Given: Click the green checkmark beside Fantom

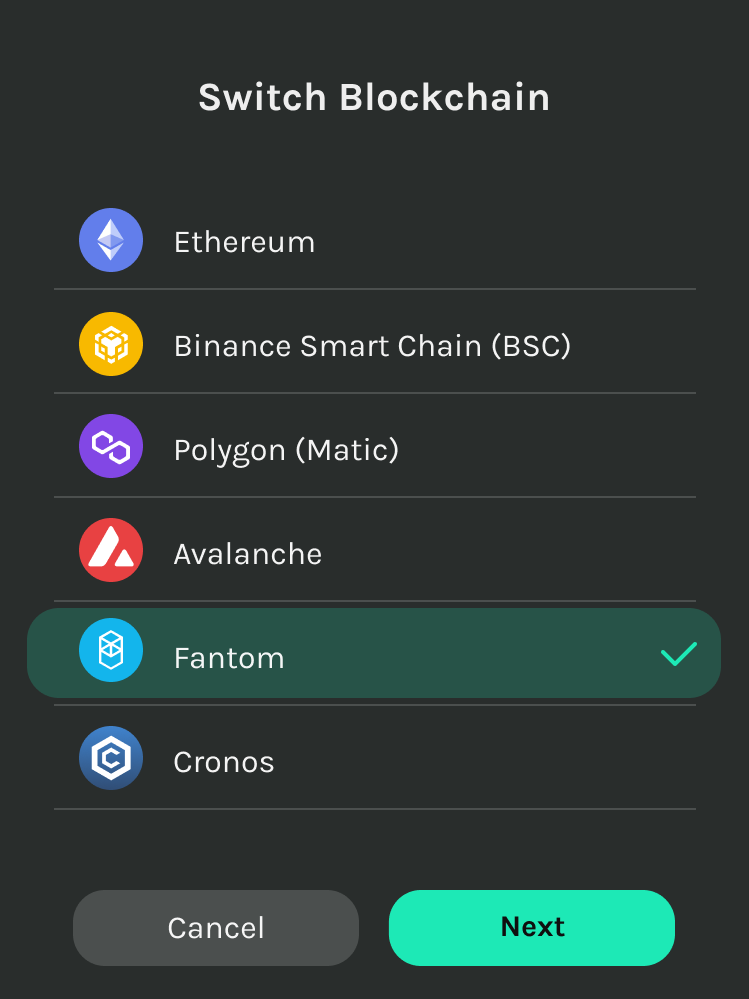Looking at the screenshot, I should tap(679, 654).
